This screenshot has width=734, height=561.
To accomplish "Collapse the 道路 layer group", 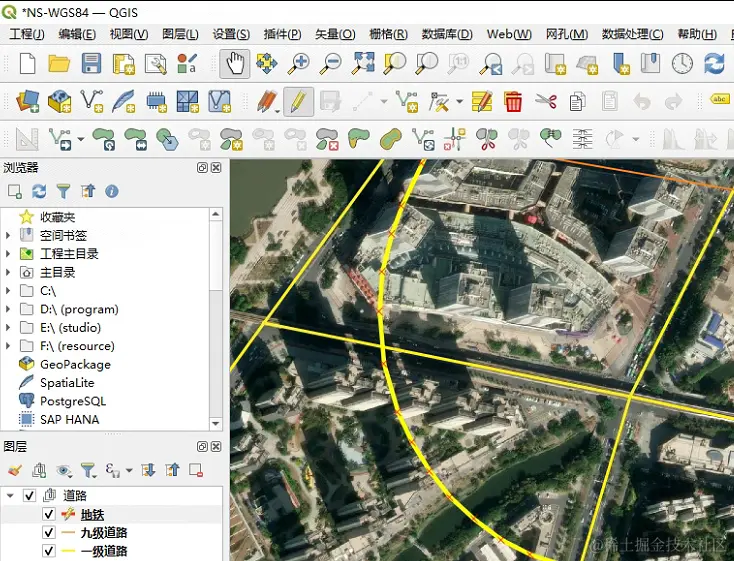I will point(10,495).
